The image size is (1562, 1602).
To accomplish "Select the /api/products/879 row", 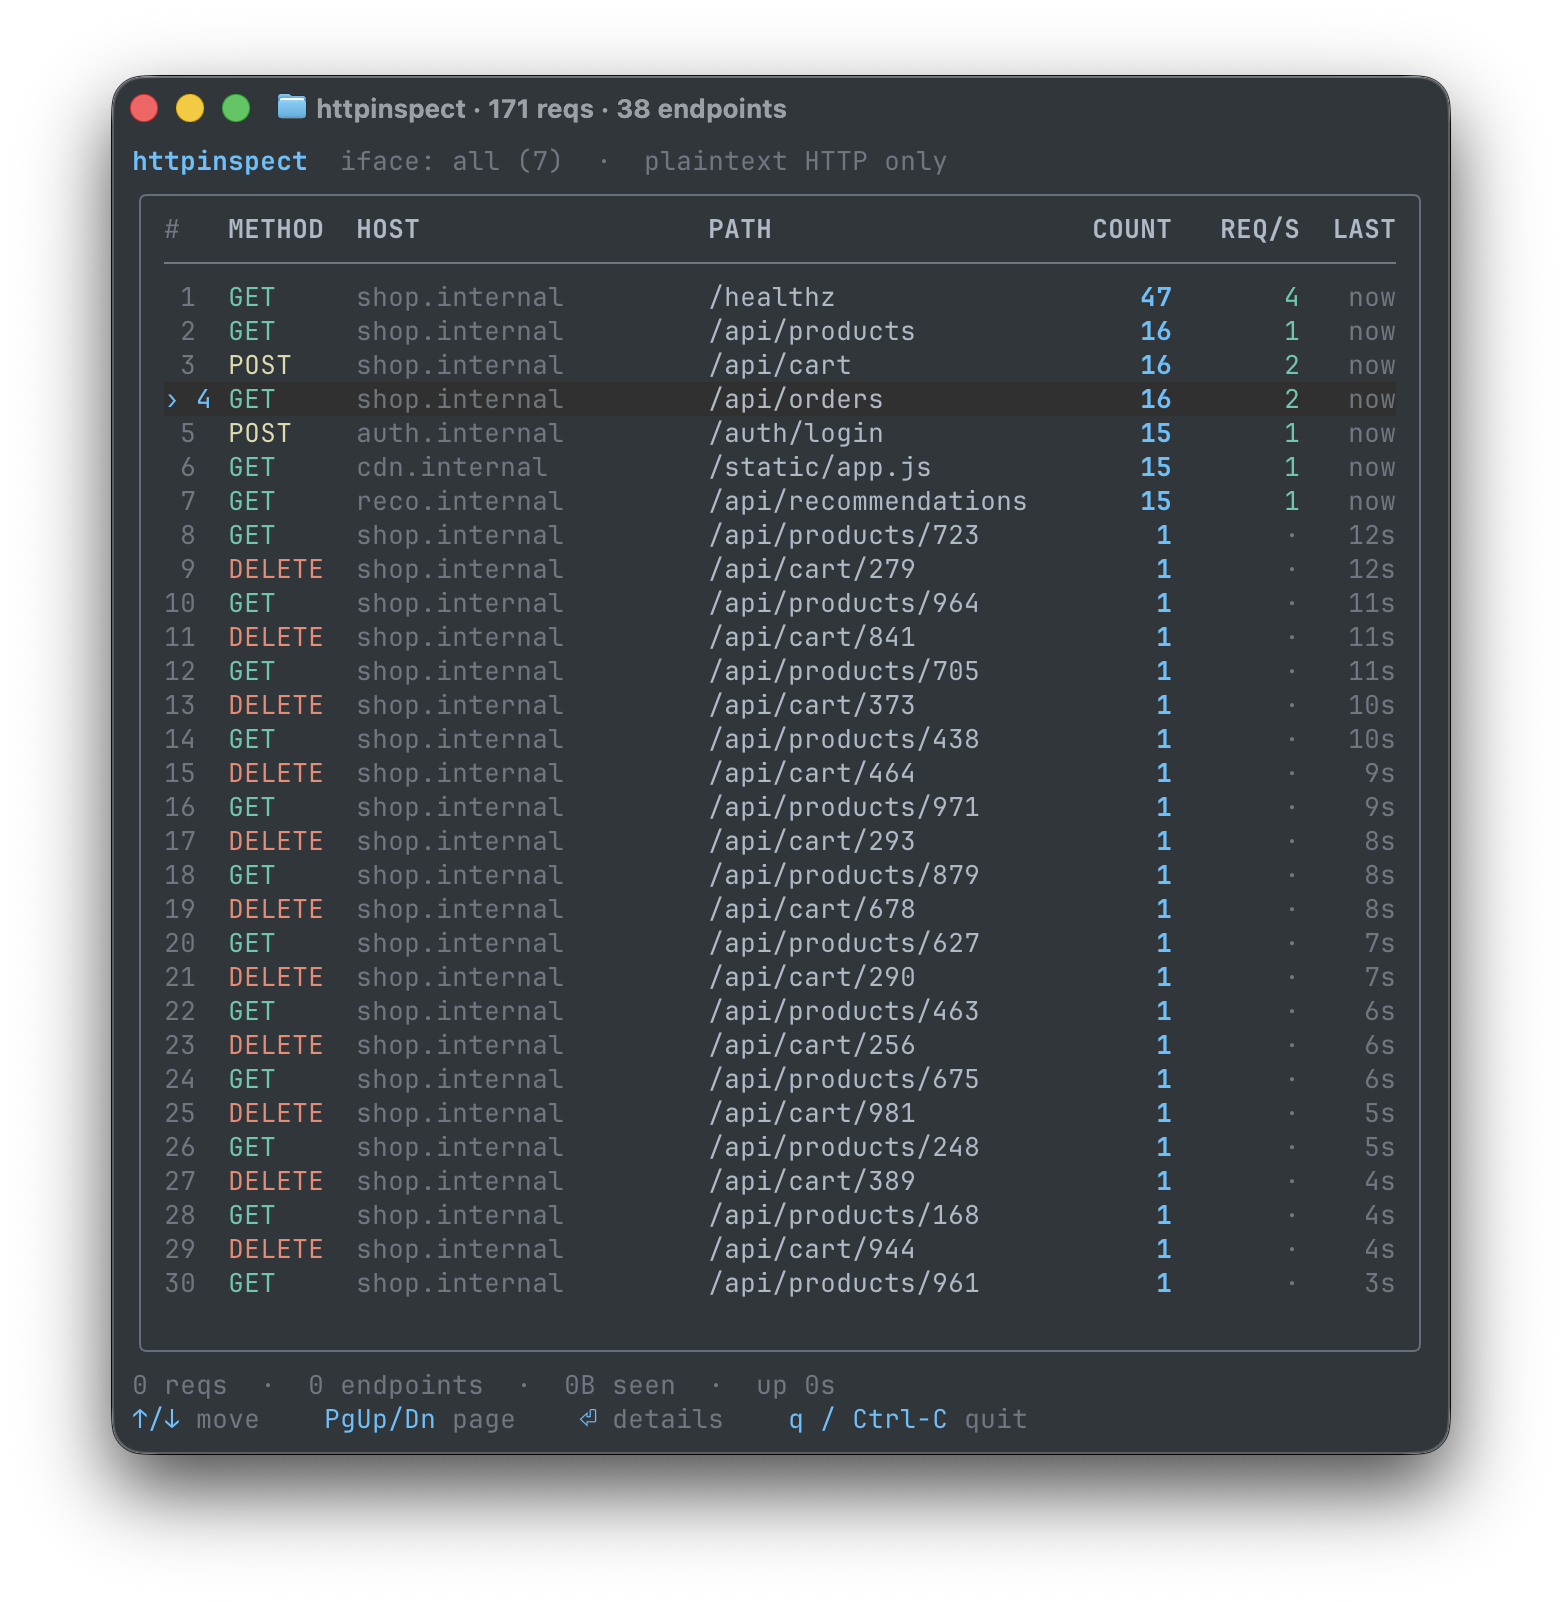I will 780,875.
